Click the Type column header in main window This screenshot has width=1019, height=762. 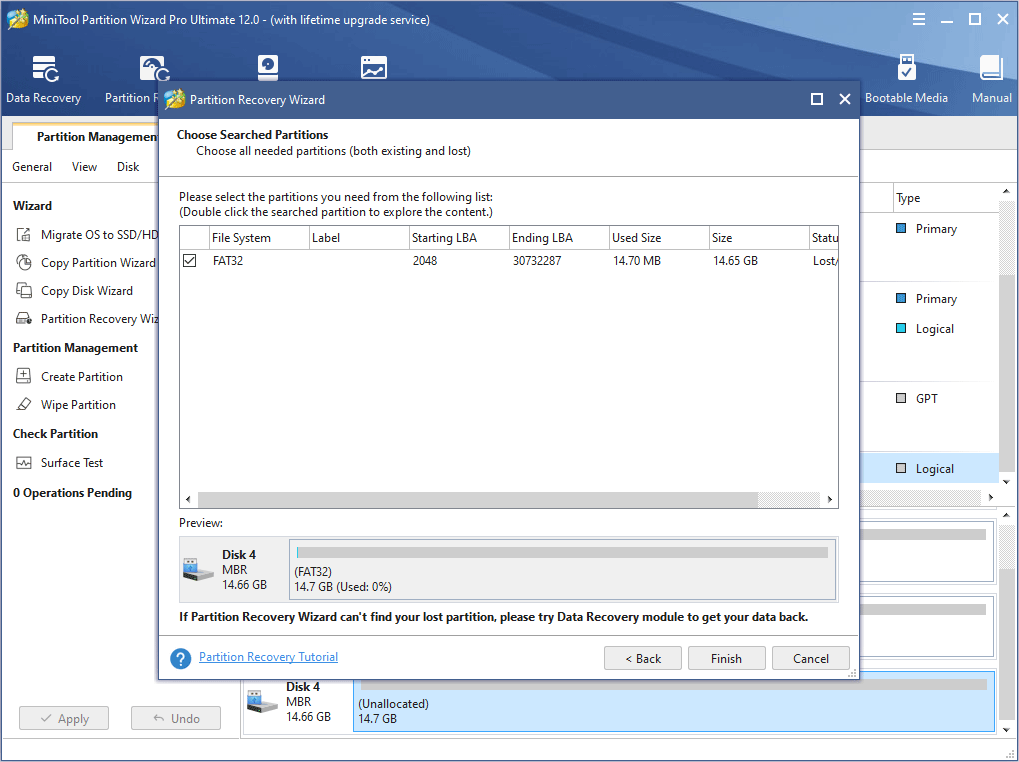pyautogui.click(x=946, y=198)
